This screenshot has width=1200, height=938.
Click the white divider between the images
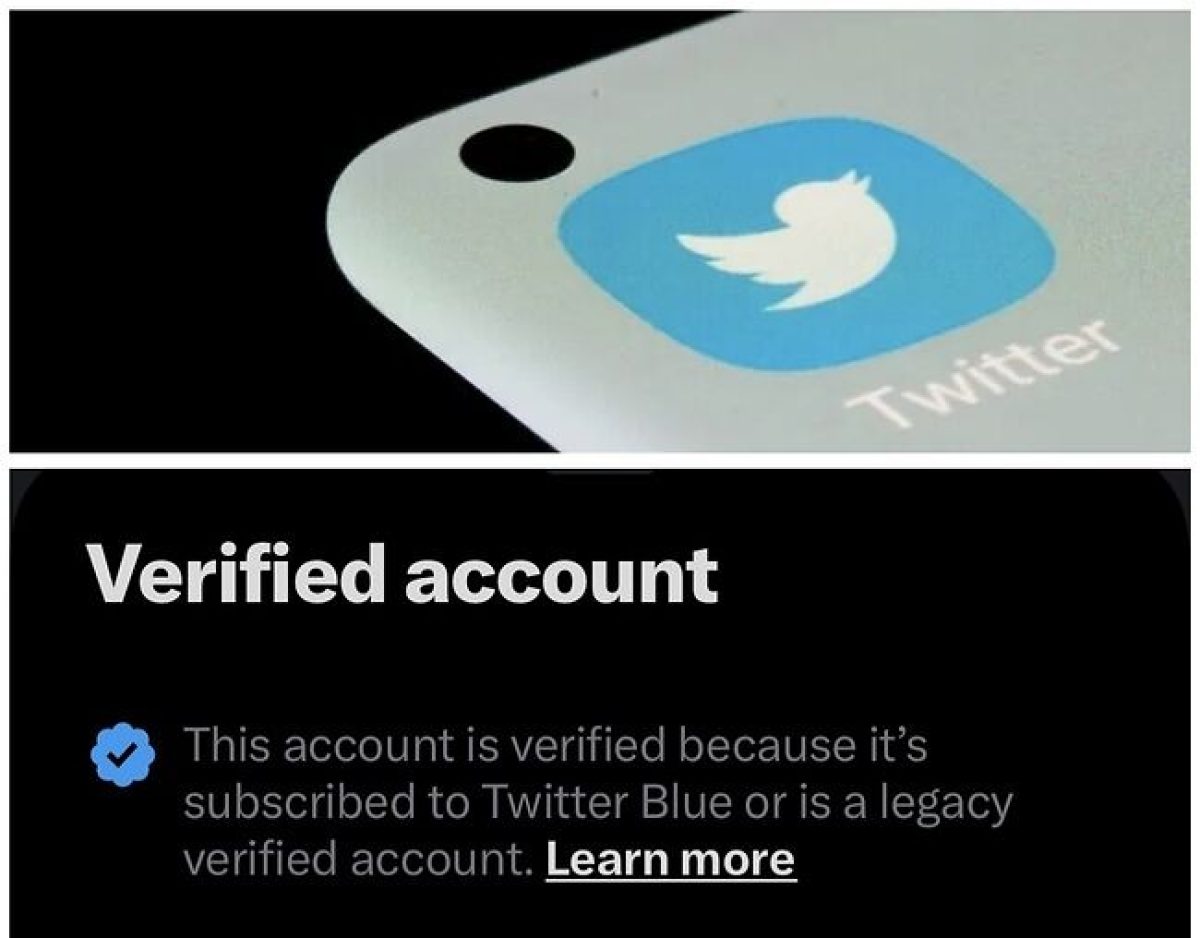[x=600, y=460]
